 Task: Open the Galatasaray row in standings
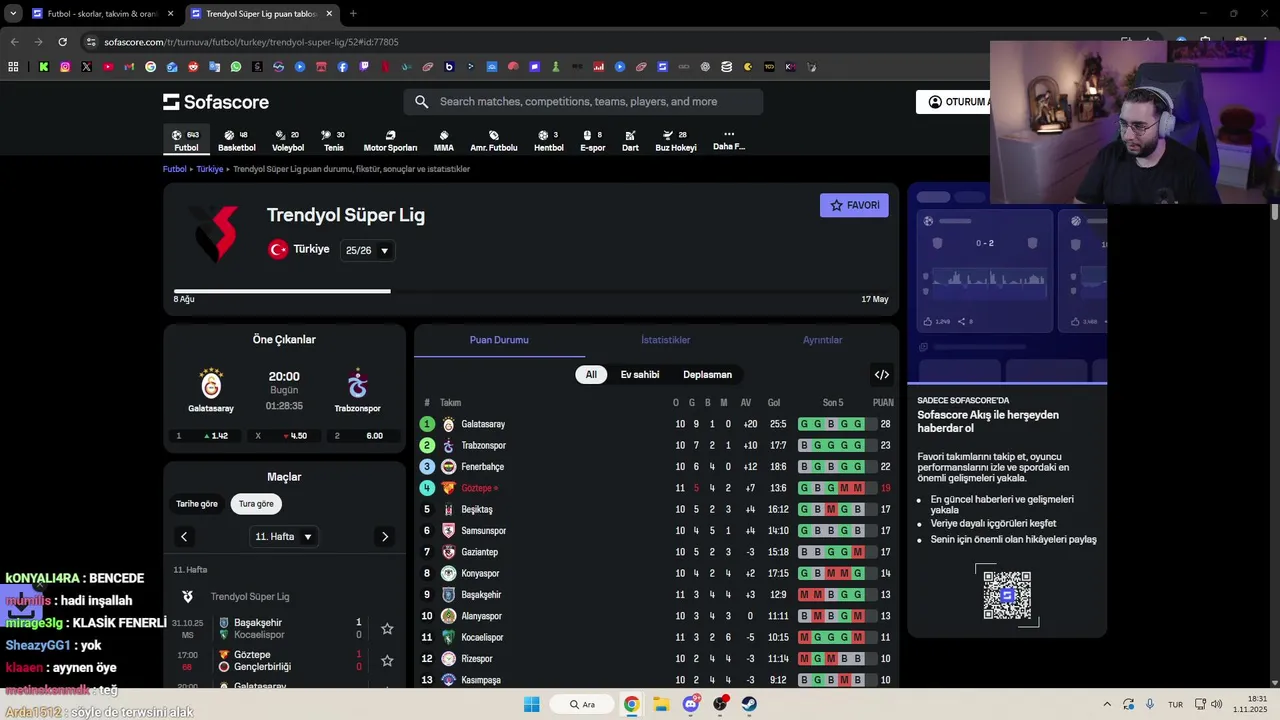tap(656, 424)
